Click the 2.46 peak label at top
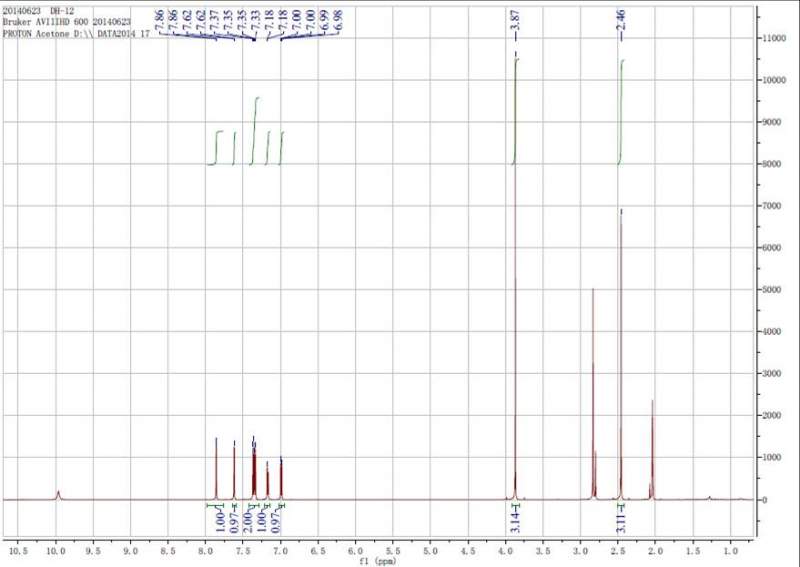The height and width of the screenshot is (567, 800). click(x=621, y=20)
